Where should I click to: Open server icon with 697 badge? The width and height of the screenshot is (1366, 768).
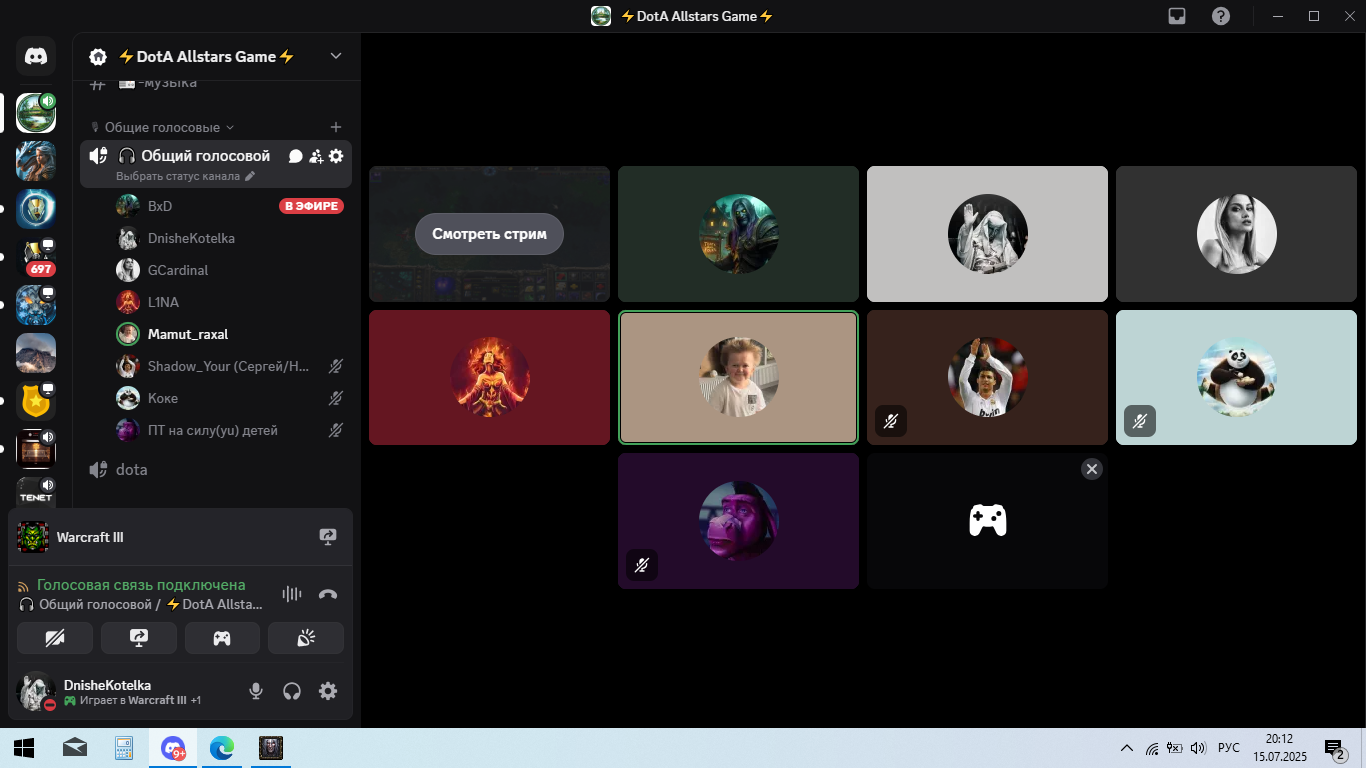click(36, 257)
